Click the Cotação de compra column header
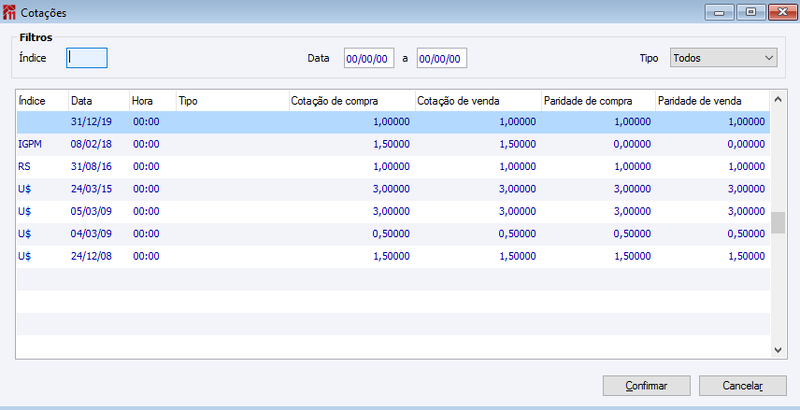This screenshot has height=410, width=800. point(352,101)
